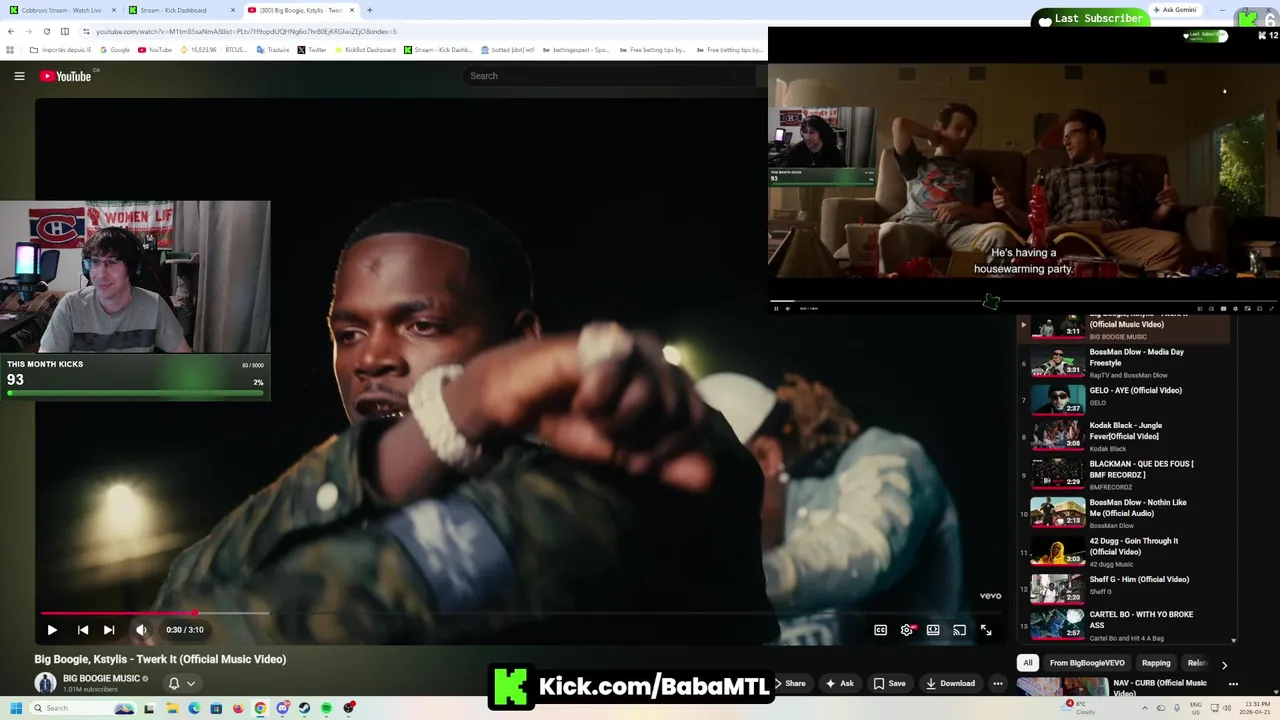Click the Ask button
The image size is (1280, 720).
839,684
